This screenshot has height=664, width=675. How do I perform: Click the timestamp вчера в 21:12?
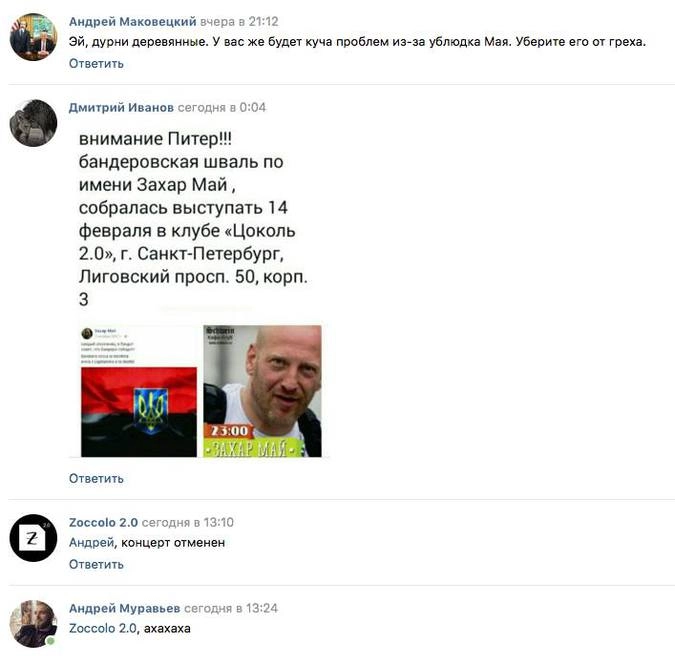(239, 22)
